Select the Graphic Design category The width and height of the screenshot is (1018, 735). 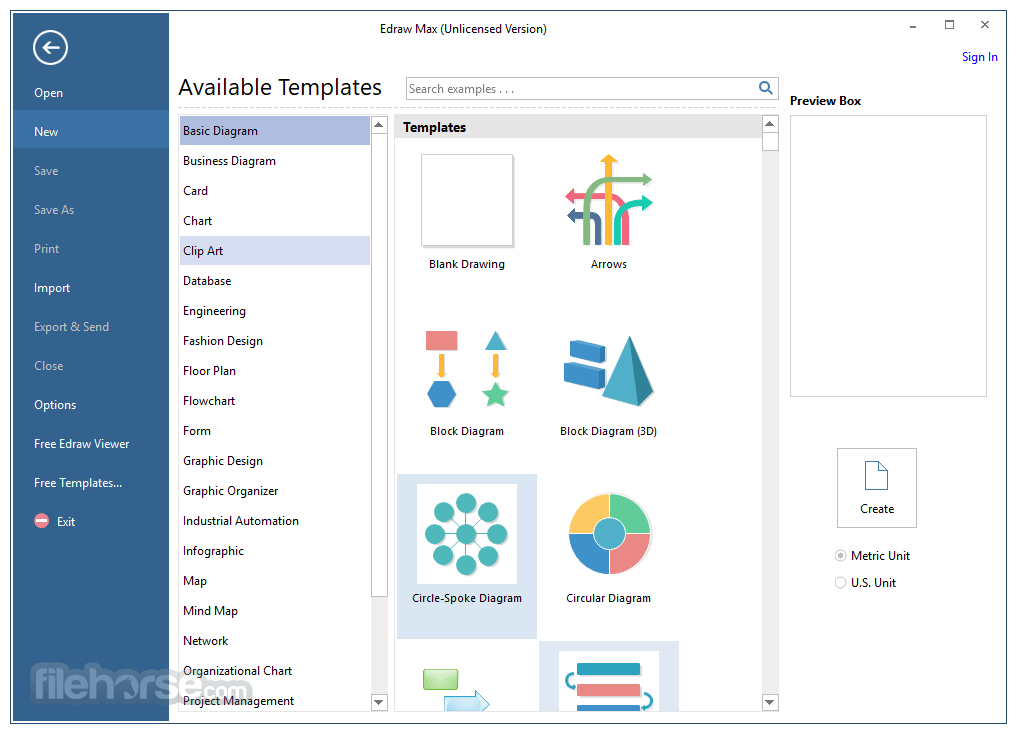coord(275,460)
